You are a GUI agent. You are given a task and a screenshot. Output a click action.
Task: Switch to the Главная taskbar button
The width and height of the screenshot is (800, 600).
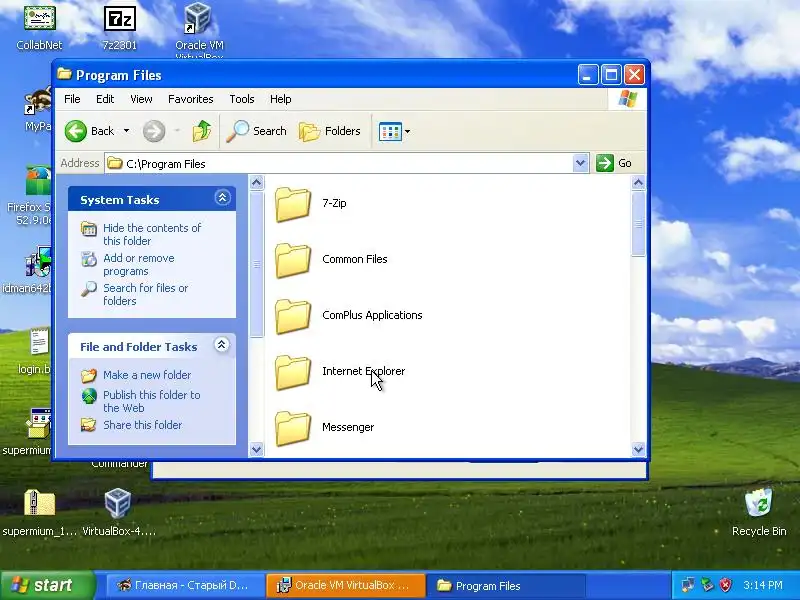click(185, 585)
